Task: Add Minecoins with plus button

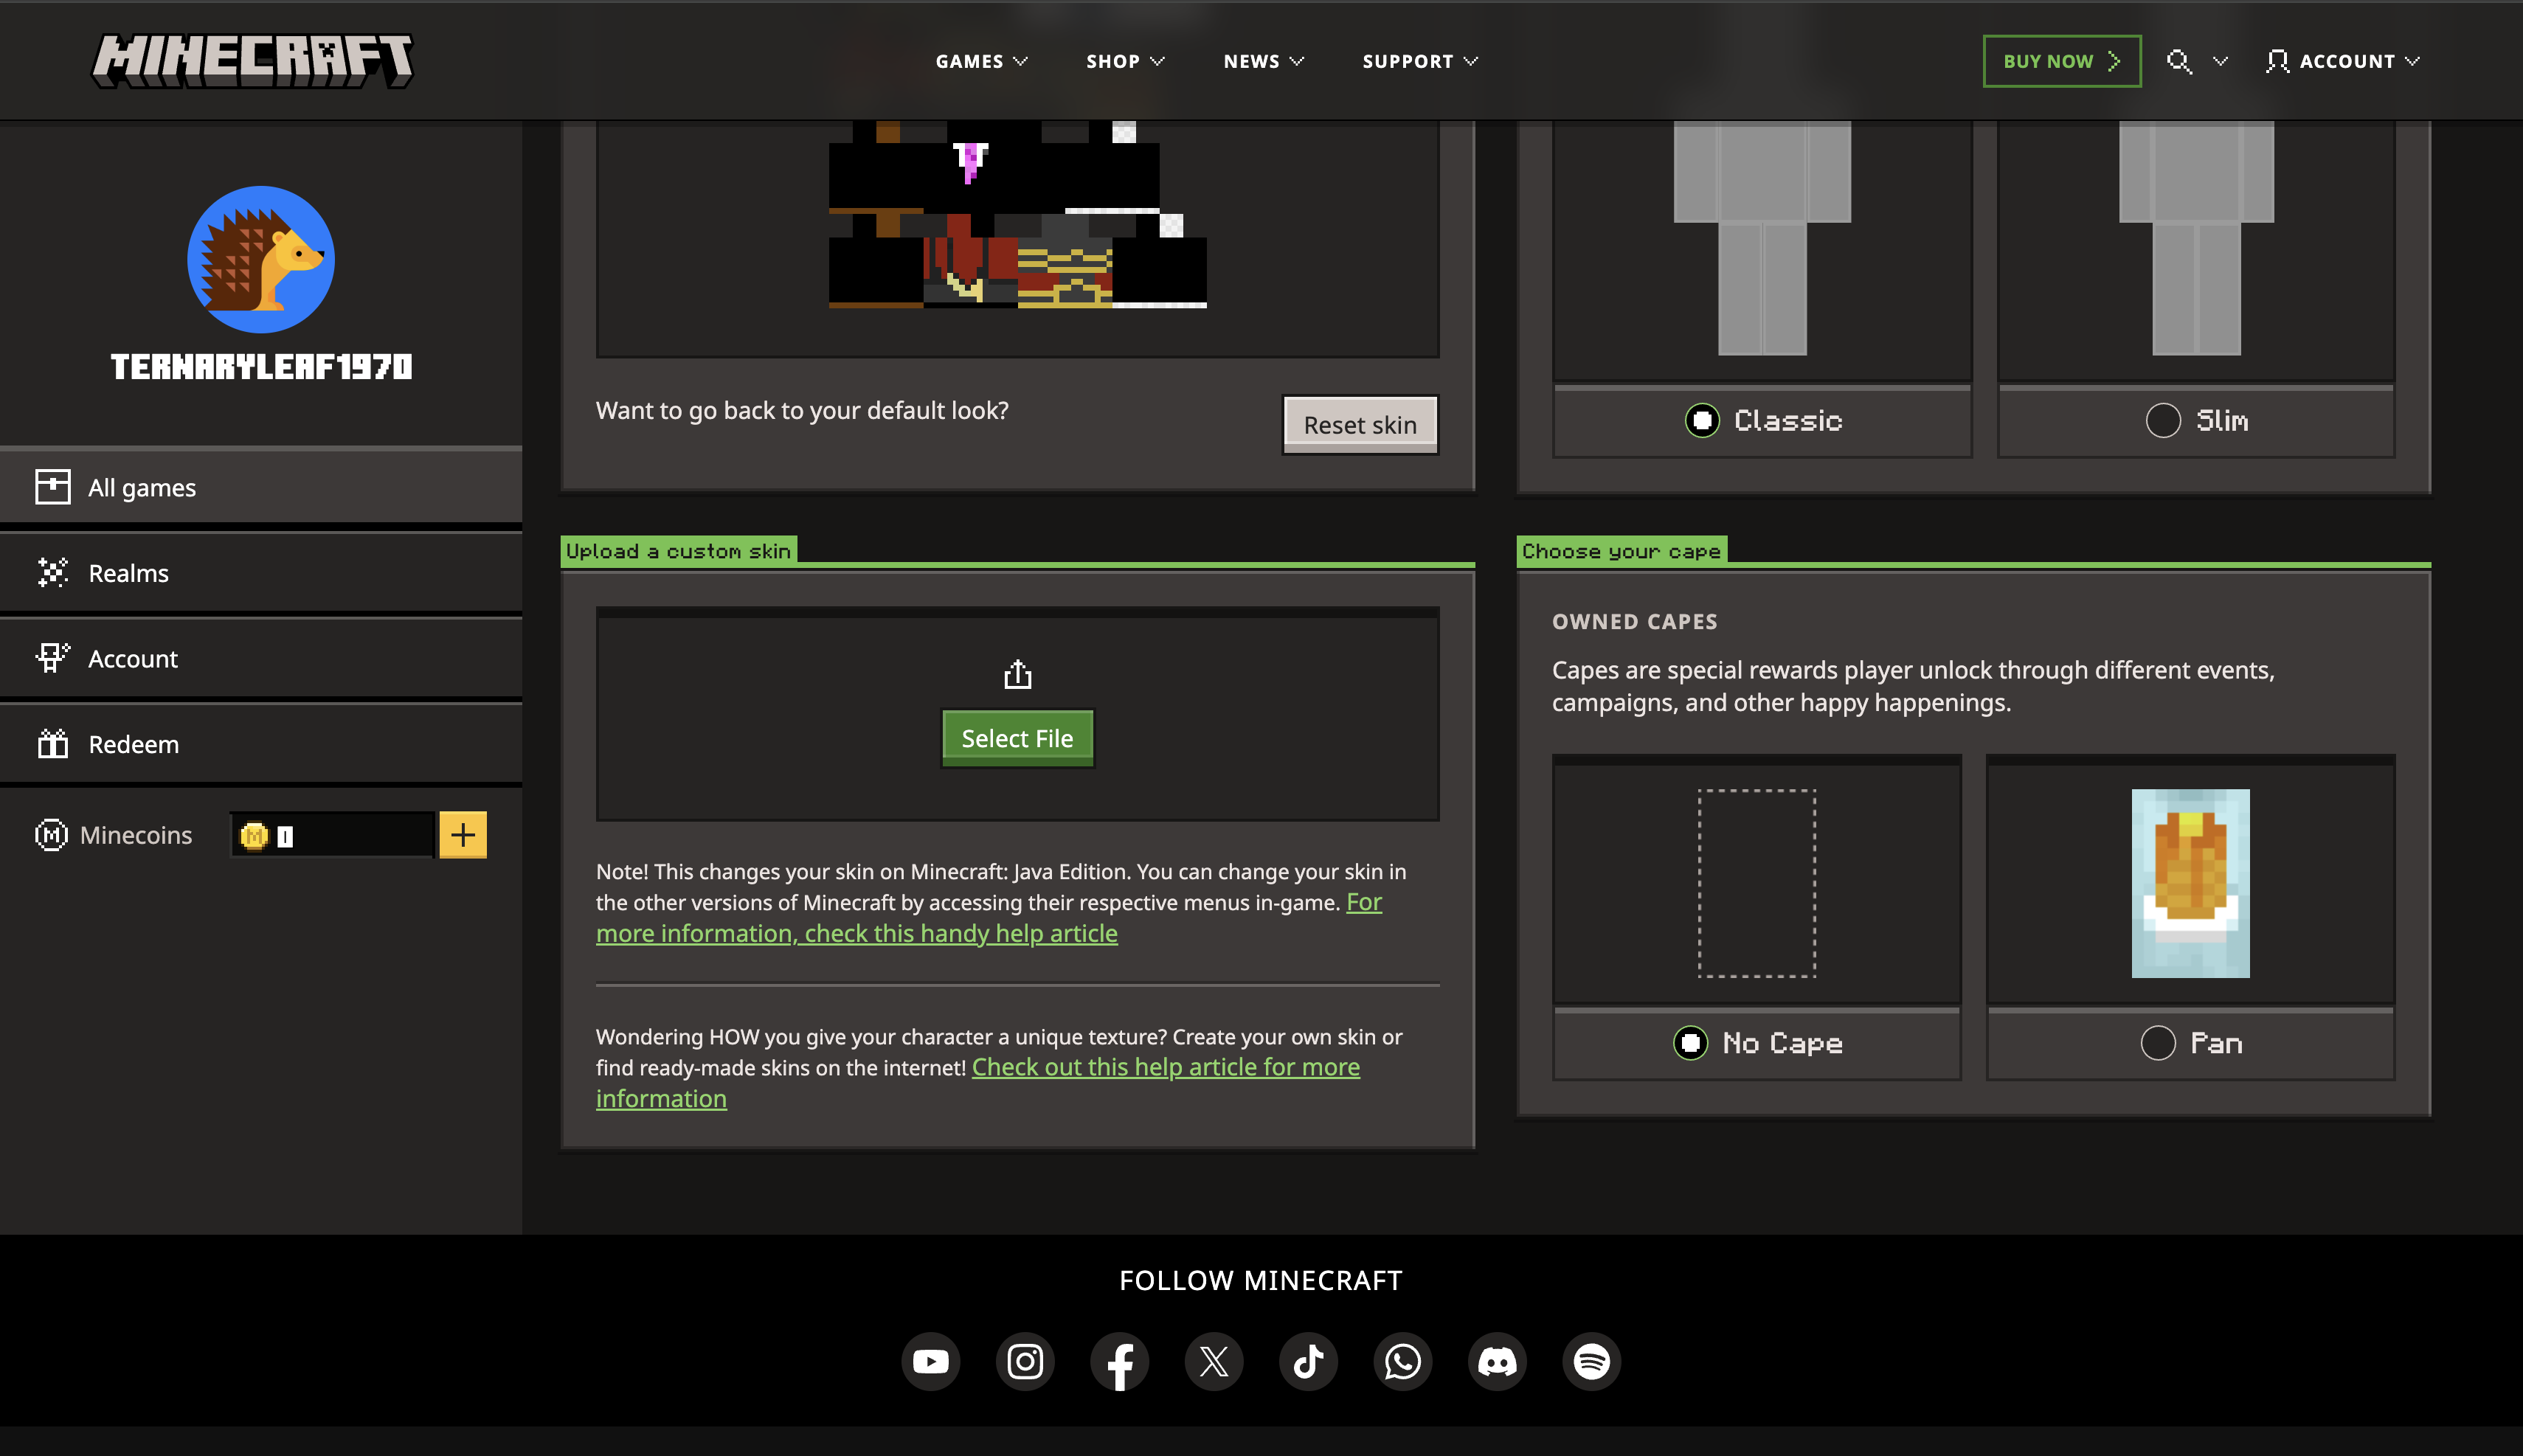Action: [x=463, y=835]
